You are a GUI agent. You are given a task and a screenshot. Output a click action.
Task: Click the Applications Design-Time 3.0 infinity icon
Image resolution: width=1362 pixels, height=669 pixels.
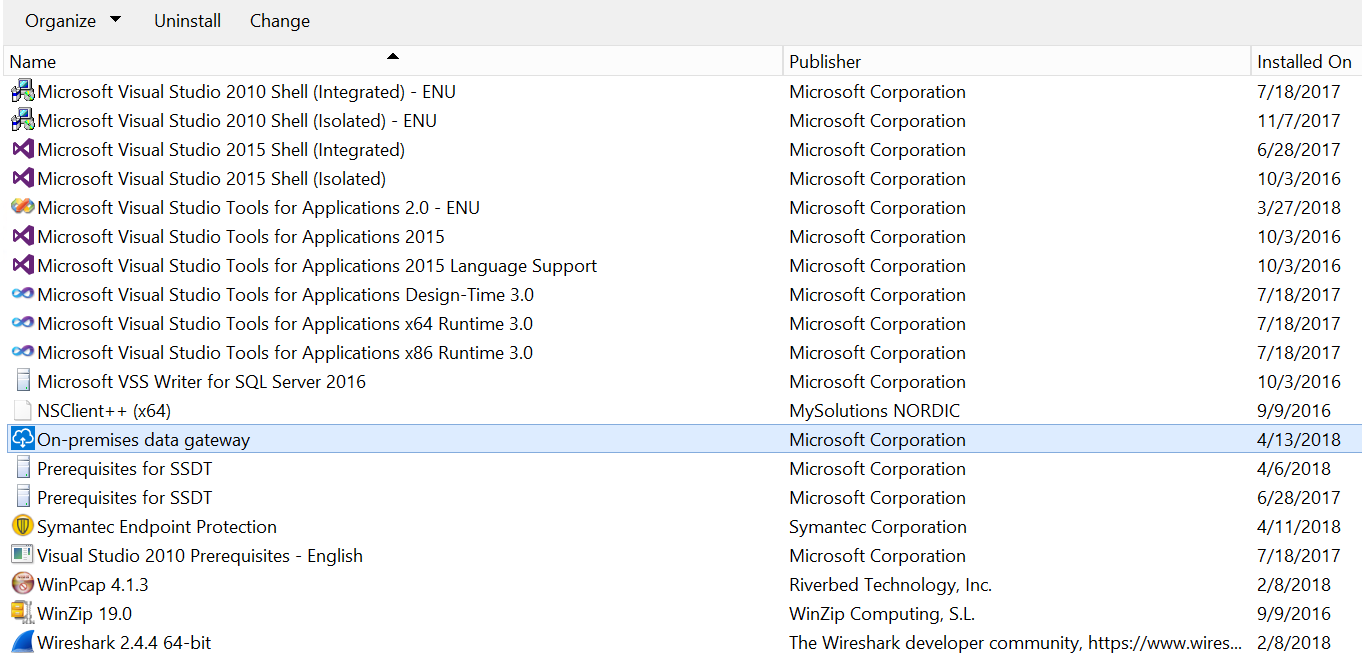tap(22, 295)
